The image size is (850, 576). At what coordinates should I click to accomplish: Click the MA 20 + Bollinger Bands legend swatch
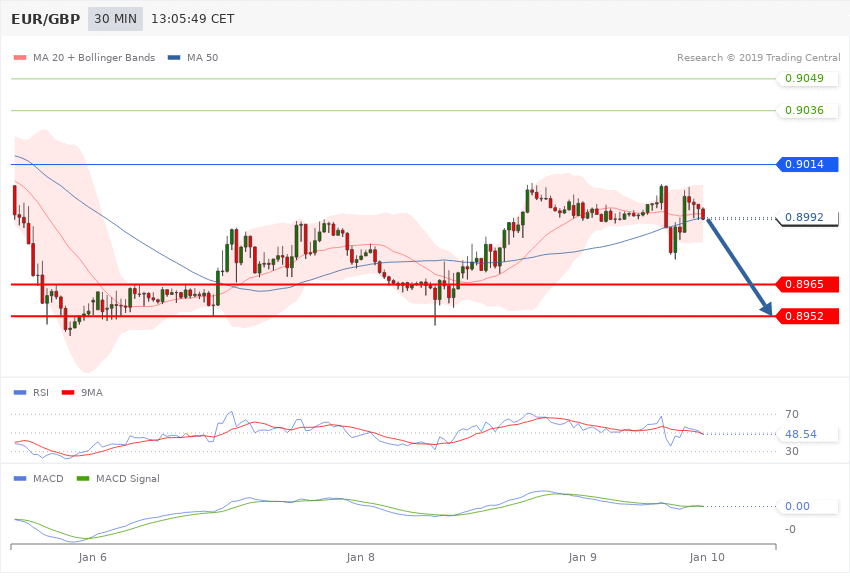20,58
